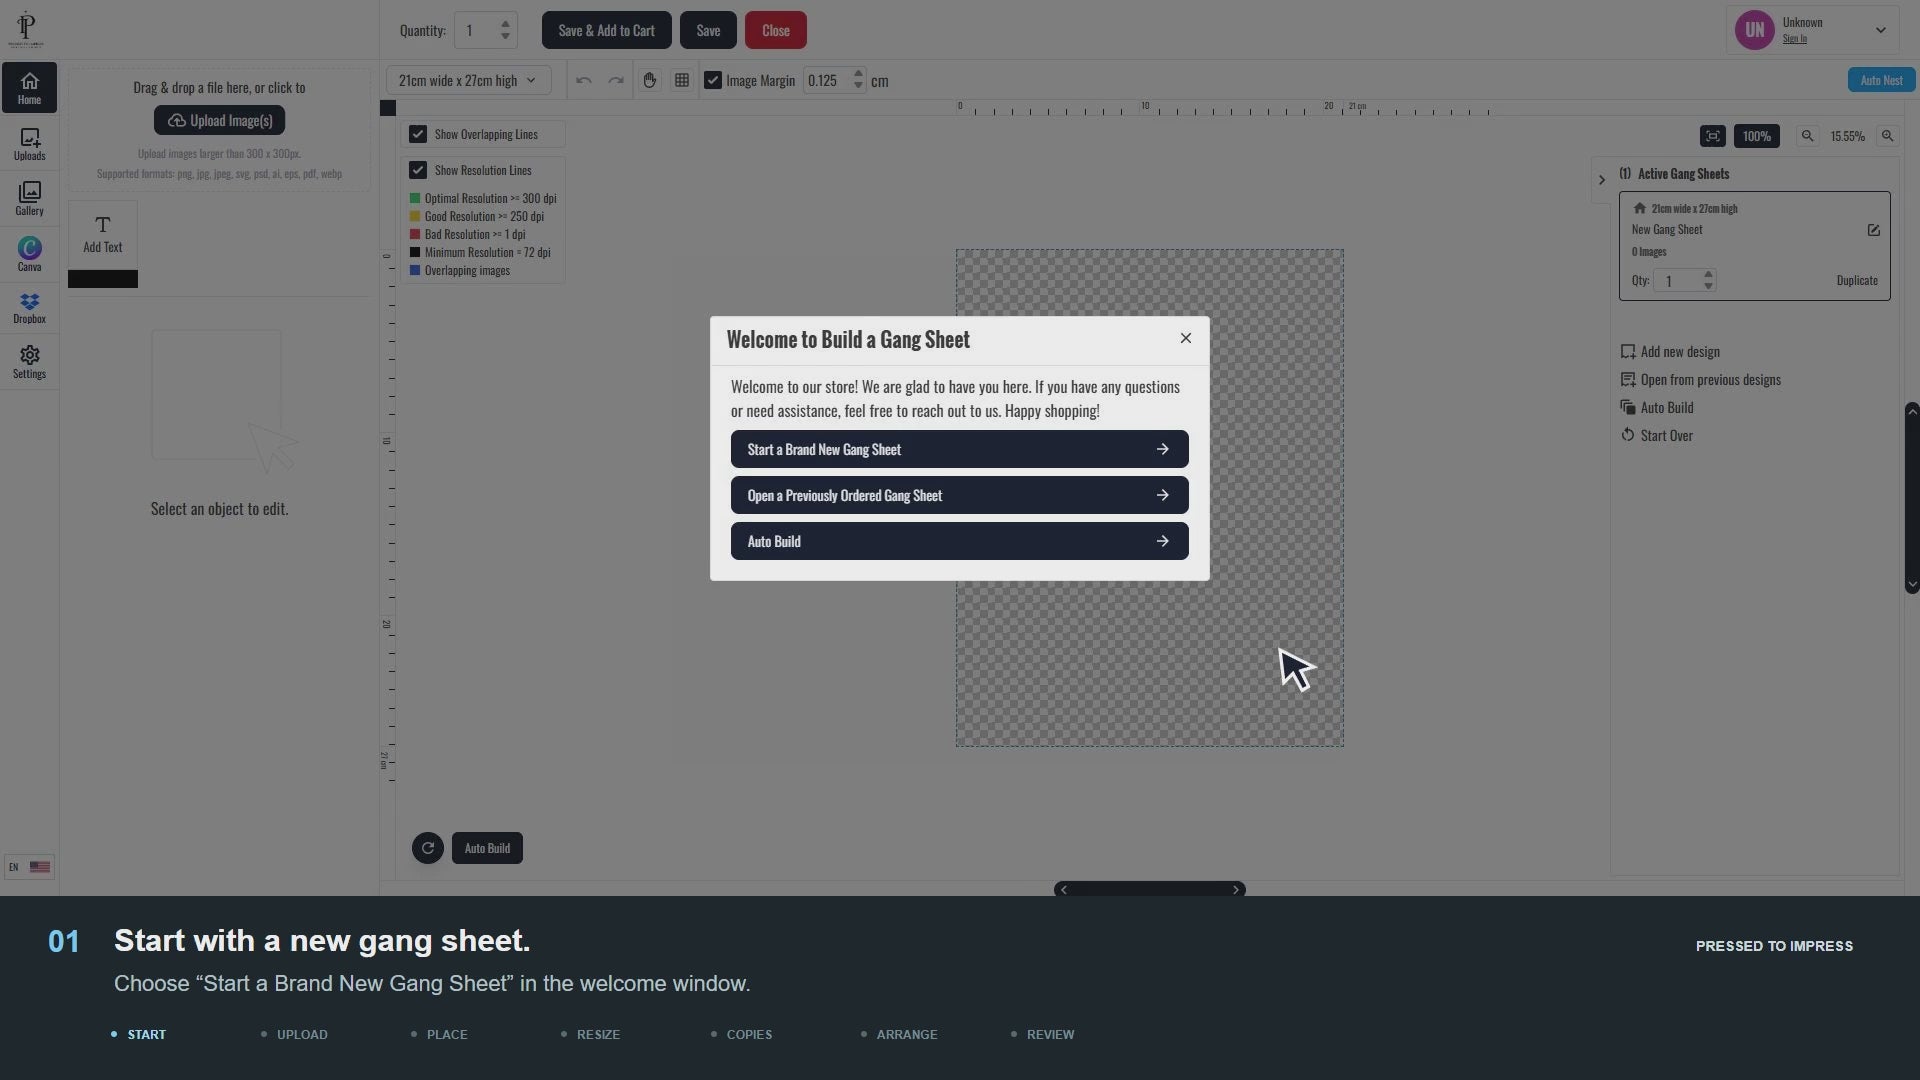
Task: Open the Uploads sidebar tab
Action: pos(29,144)
